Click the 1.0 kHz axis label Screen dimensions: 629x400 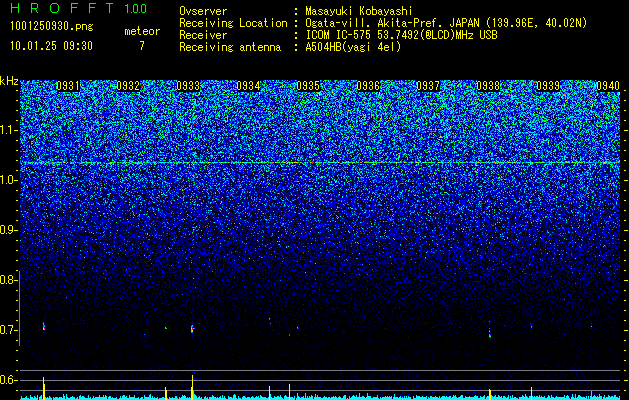click(x=8, y=180)
